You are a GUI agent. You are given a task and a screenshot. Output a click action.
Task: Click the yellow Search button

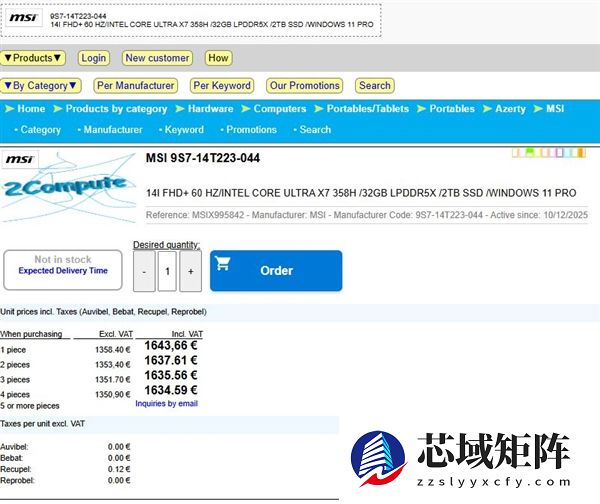point(375,86)
